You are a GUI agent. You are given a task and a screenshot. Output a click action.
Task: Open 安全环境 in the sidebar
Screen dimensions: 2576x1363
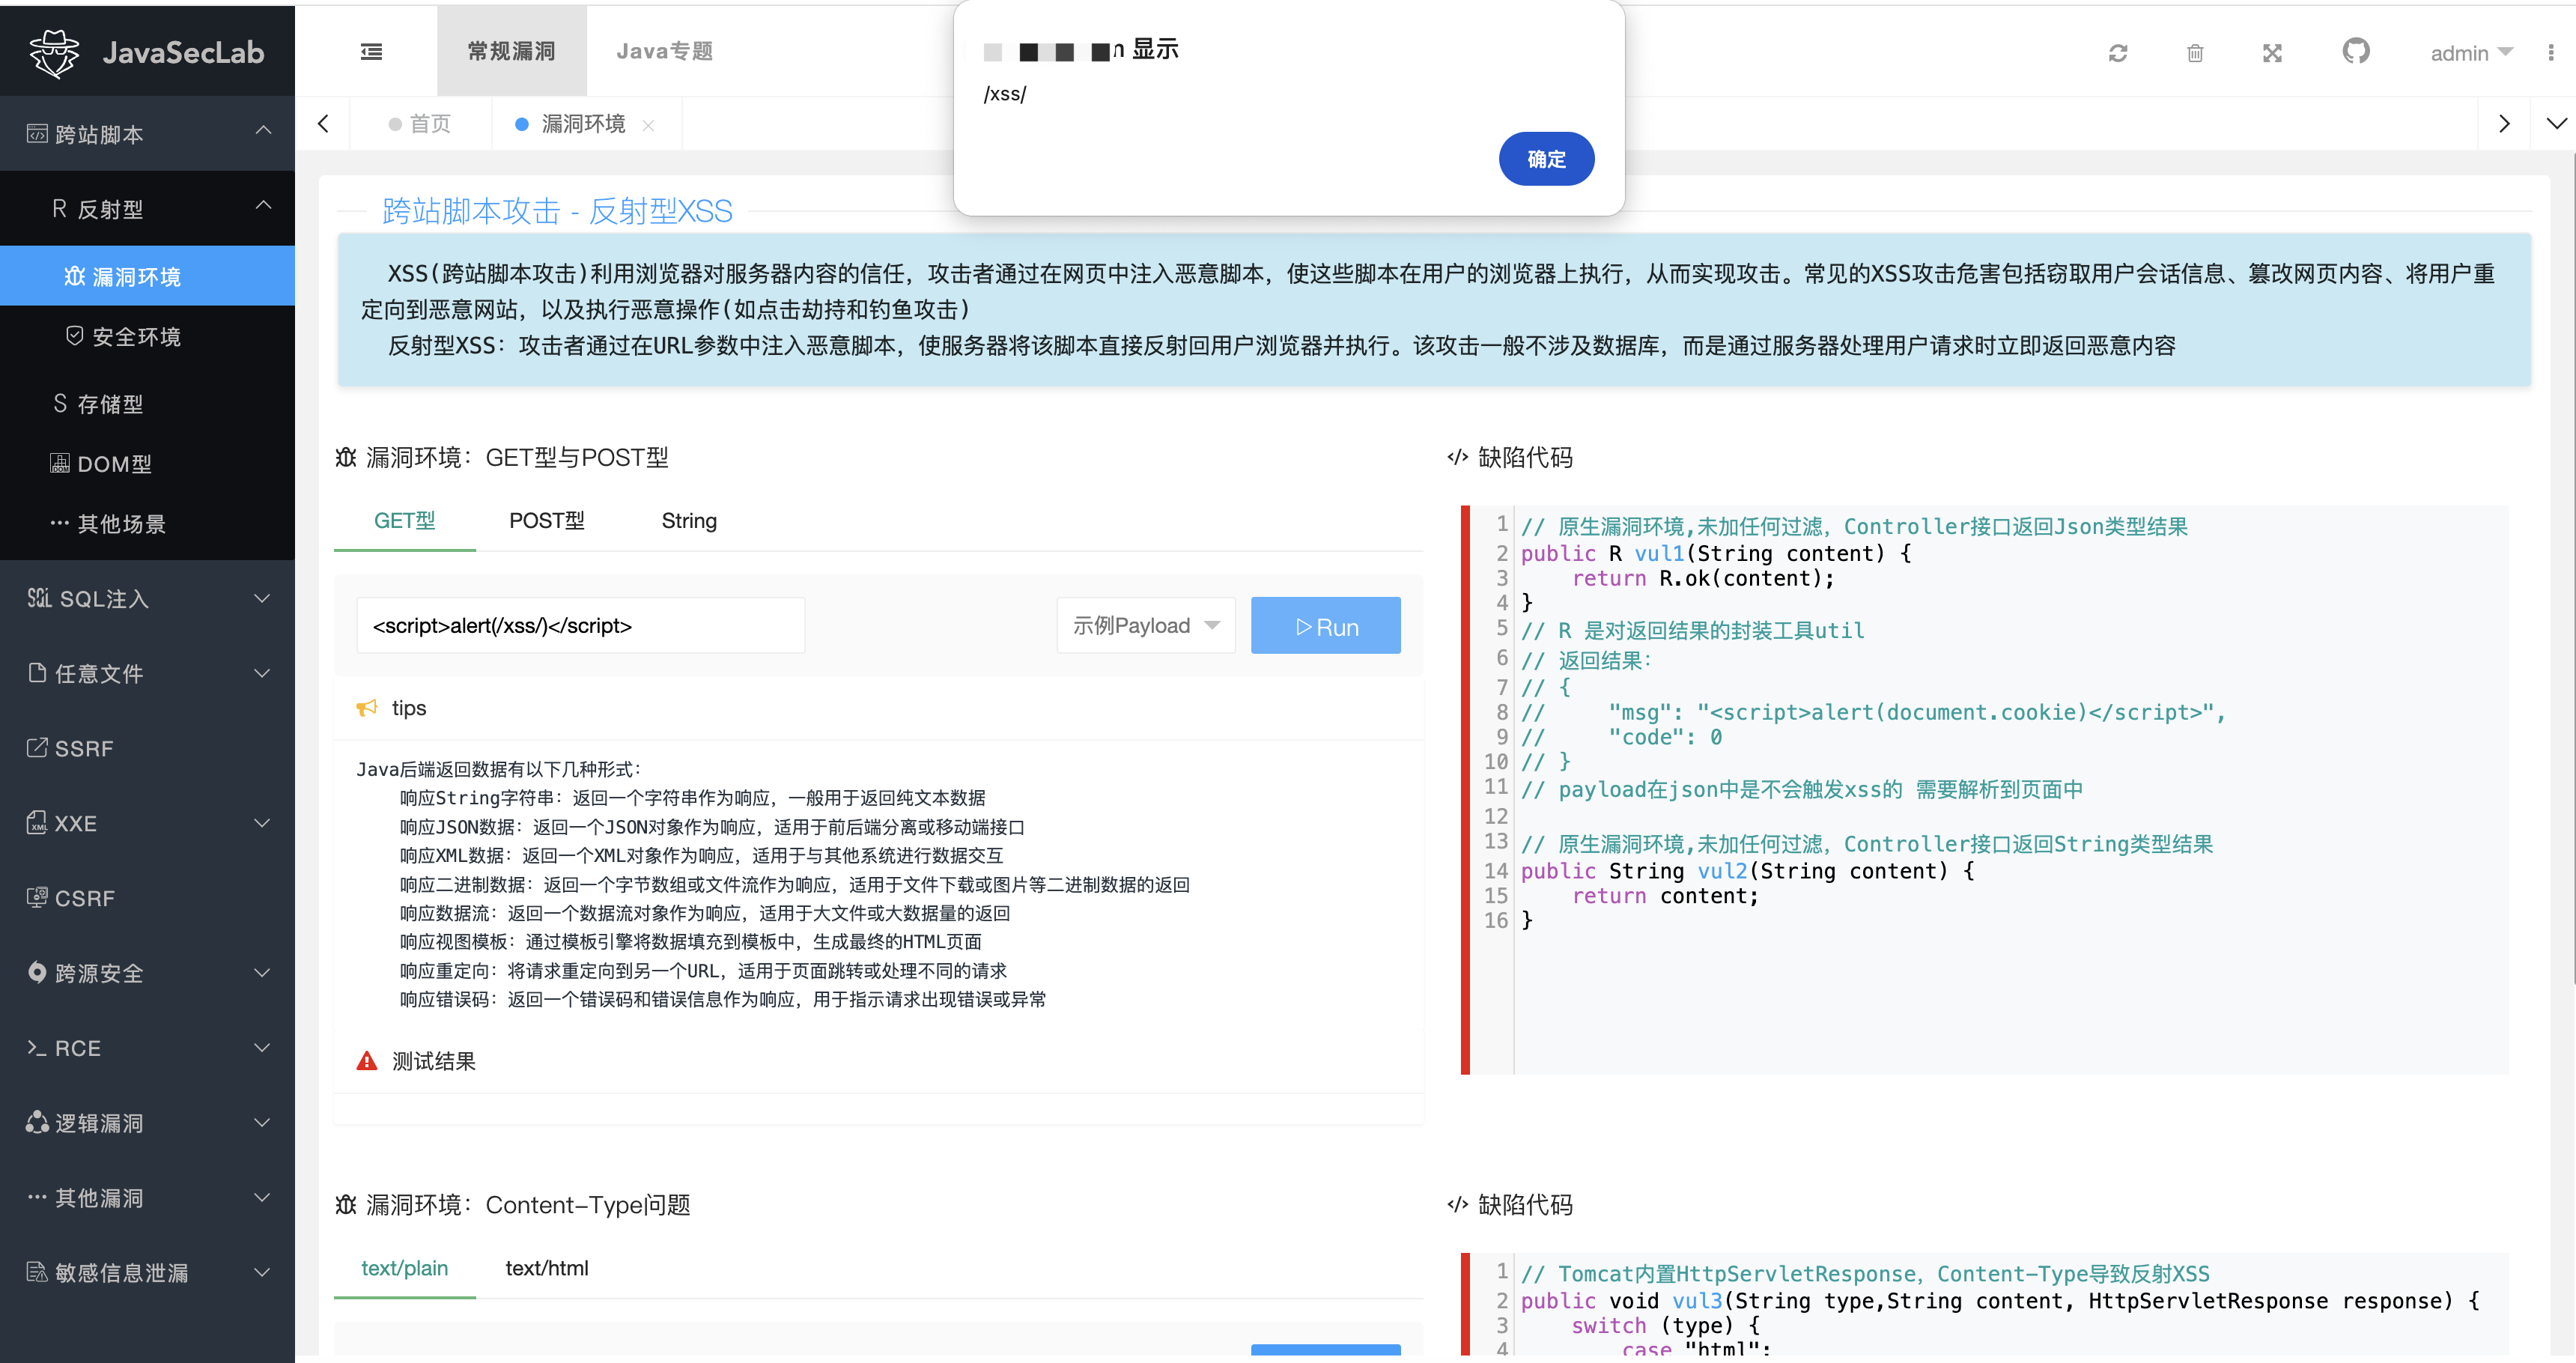[x=136, y=336]
